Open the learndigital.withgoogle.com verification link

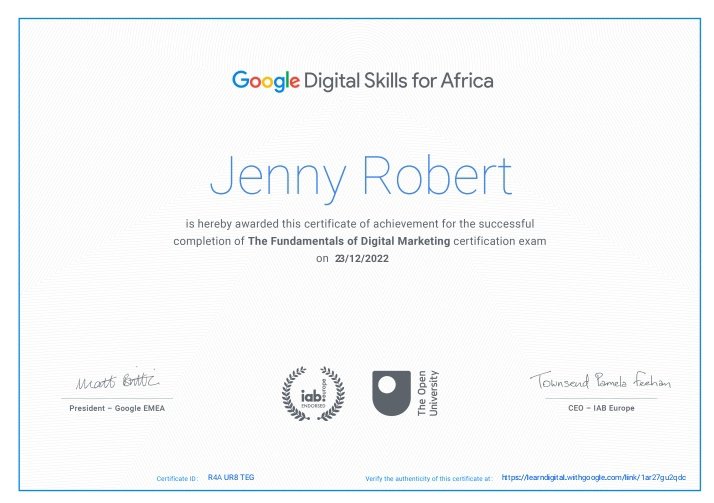[593, 478]
